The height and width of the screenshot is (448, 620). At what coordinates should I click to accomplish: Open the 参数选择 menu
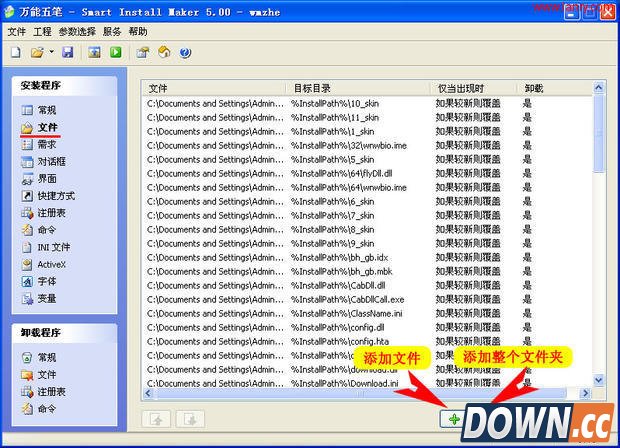click(77, 32)
